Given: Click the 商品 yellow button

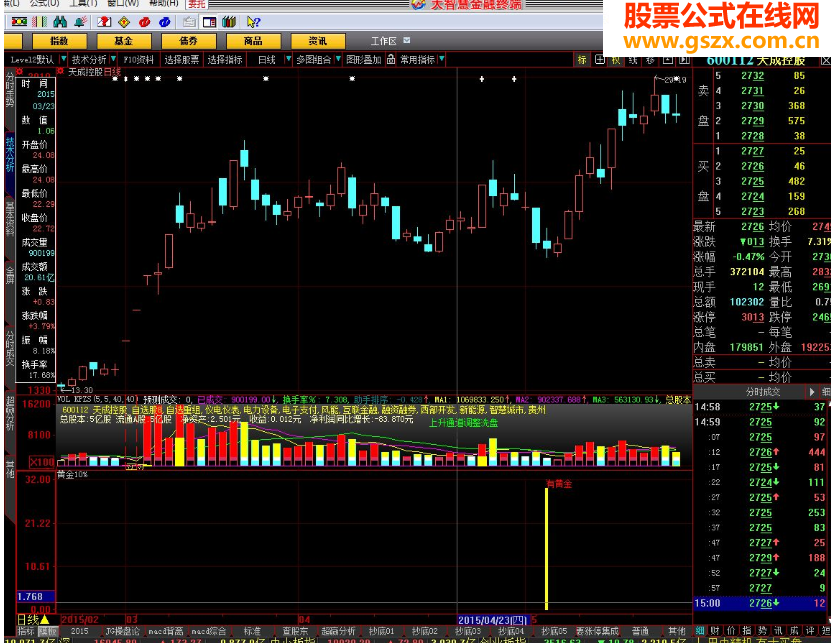Looking at the screenshot, I should click(253, 41).
